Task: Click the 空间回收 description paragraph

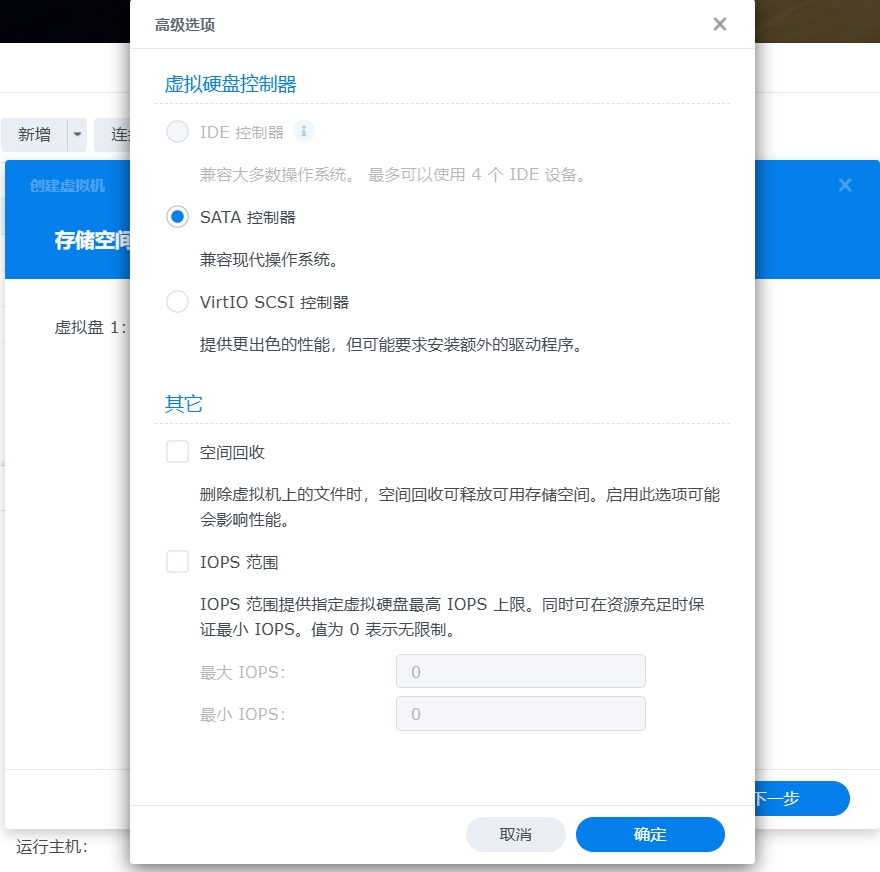Action: [x=460, y=507]
